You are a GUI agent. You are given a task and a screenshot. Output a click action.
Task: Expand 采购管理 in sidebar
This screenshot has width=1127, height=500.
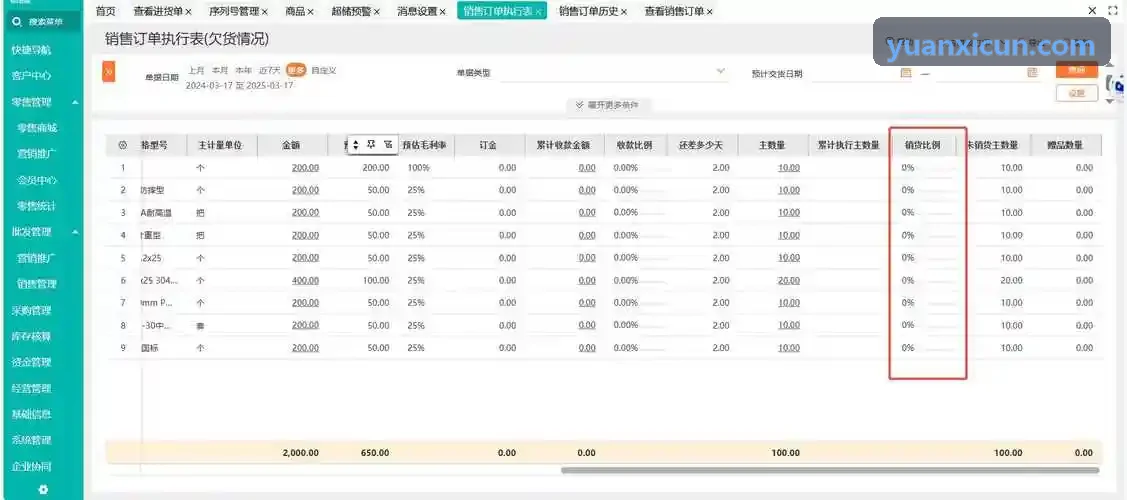(32, 310)
